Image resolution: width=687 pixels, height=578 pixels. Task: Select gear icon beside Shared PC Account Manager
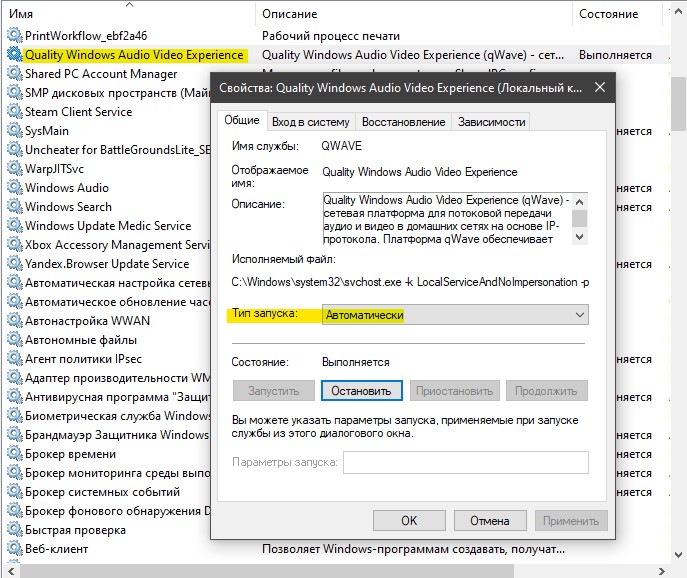(x=14, y=73)
